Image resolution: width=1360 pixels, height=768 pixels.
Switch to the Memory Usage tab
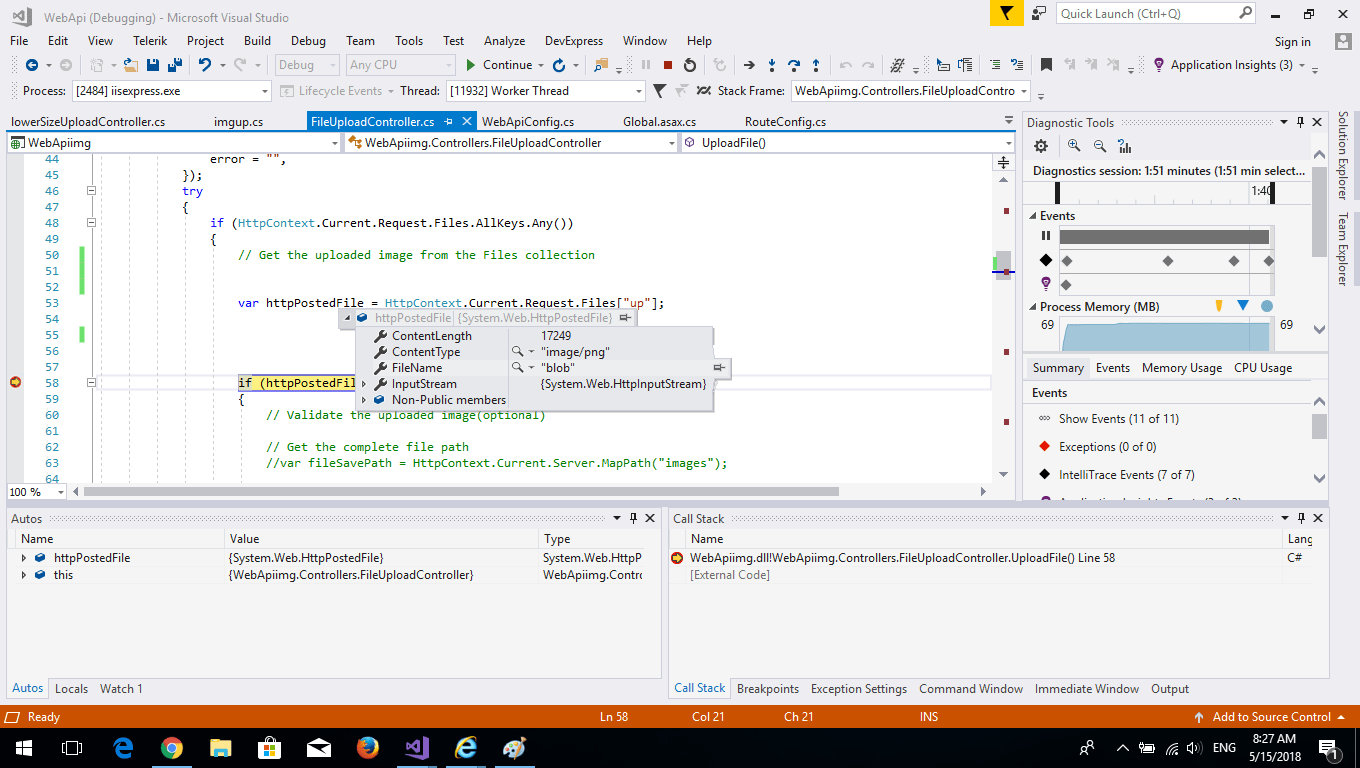1181,368
